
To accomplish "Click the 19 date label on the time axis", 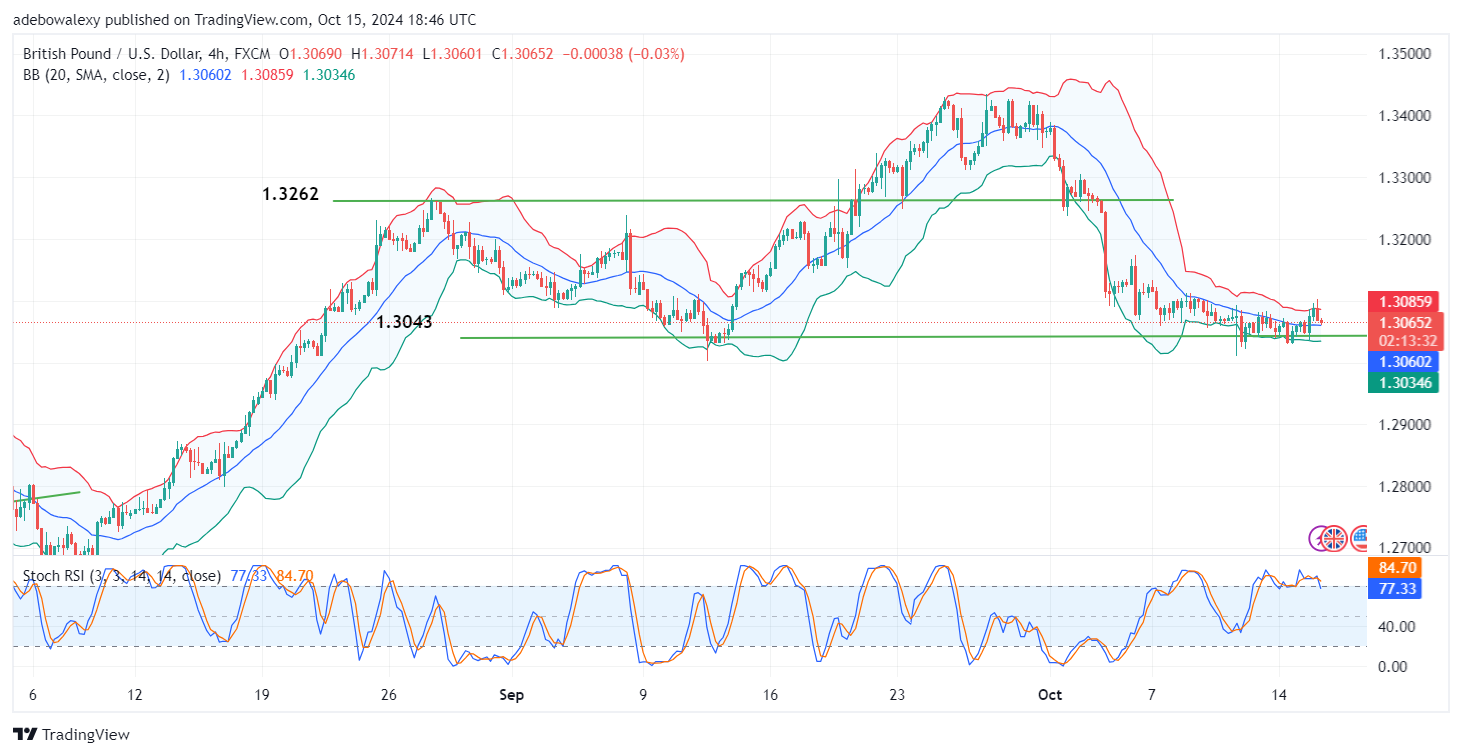I will tap(263, 694).
